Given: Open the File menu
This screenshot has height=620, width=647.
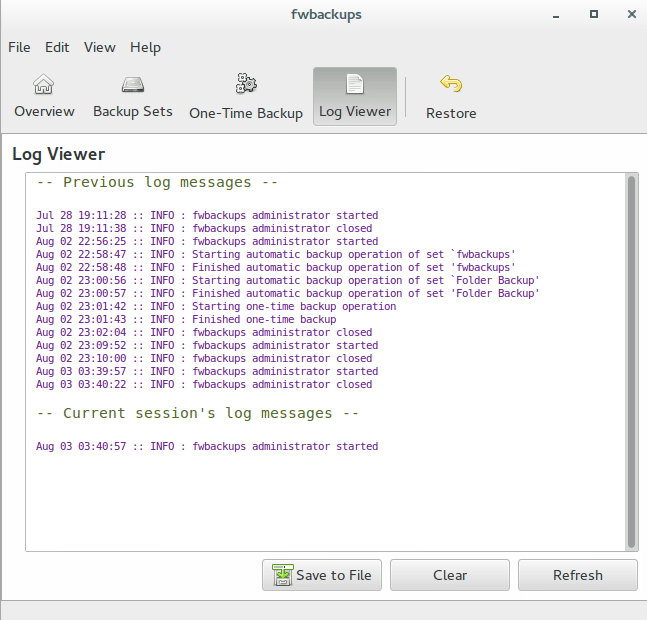Looking at the screenshot, I should [19, 47].
